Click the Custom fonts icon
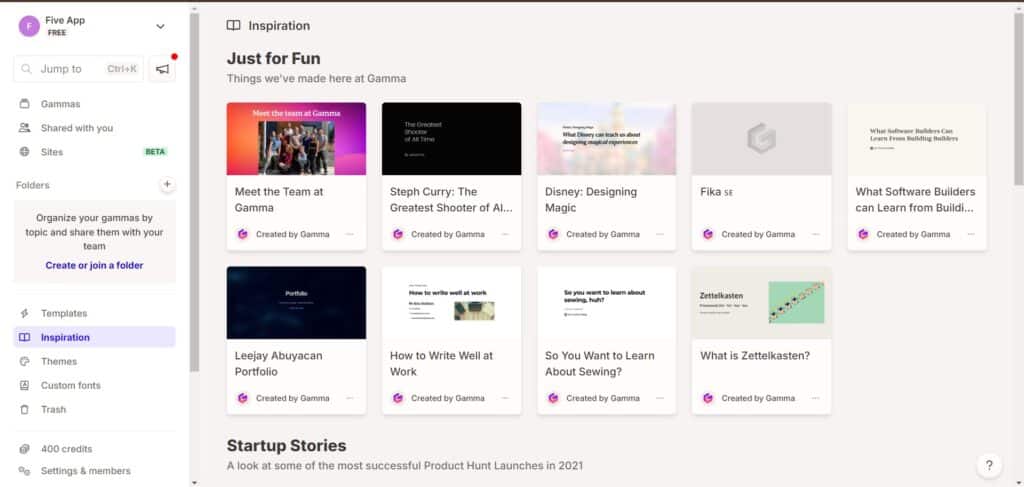Screen dimensions: 1024x487 [x=25, y=386]
